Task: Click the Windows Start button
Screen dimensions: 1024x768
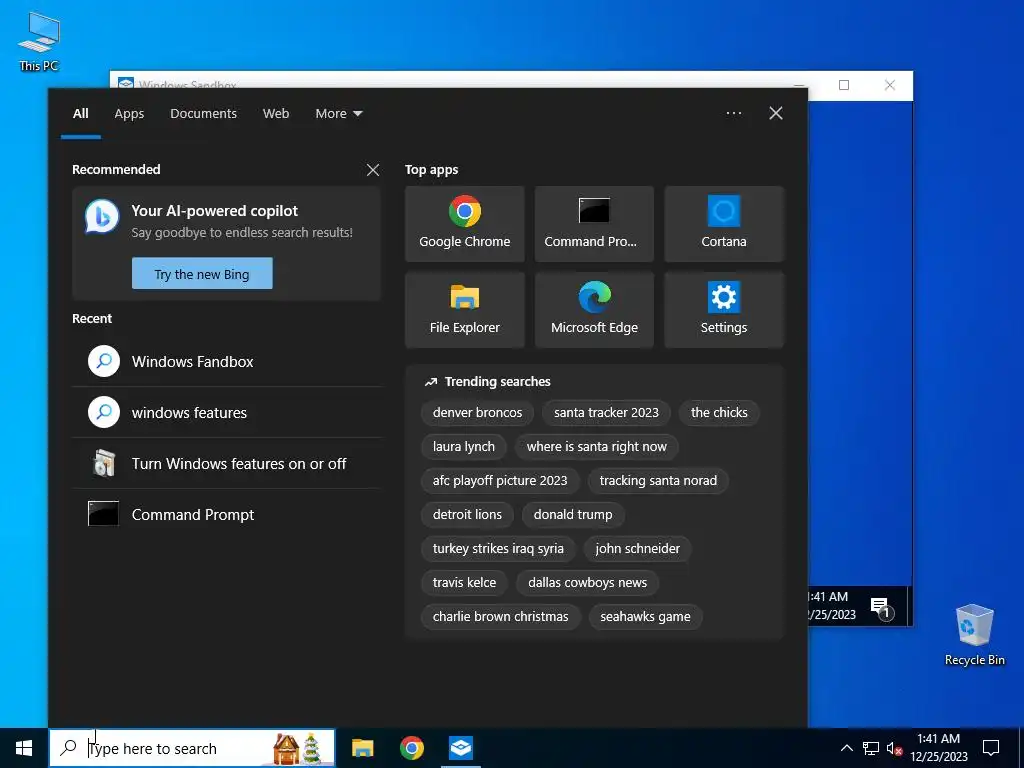Action: [24, 748]
